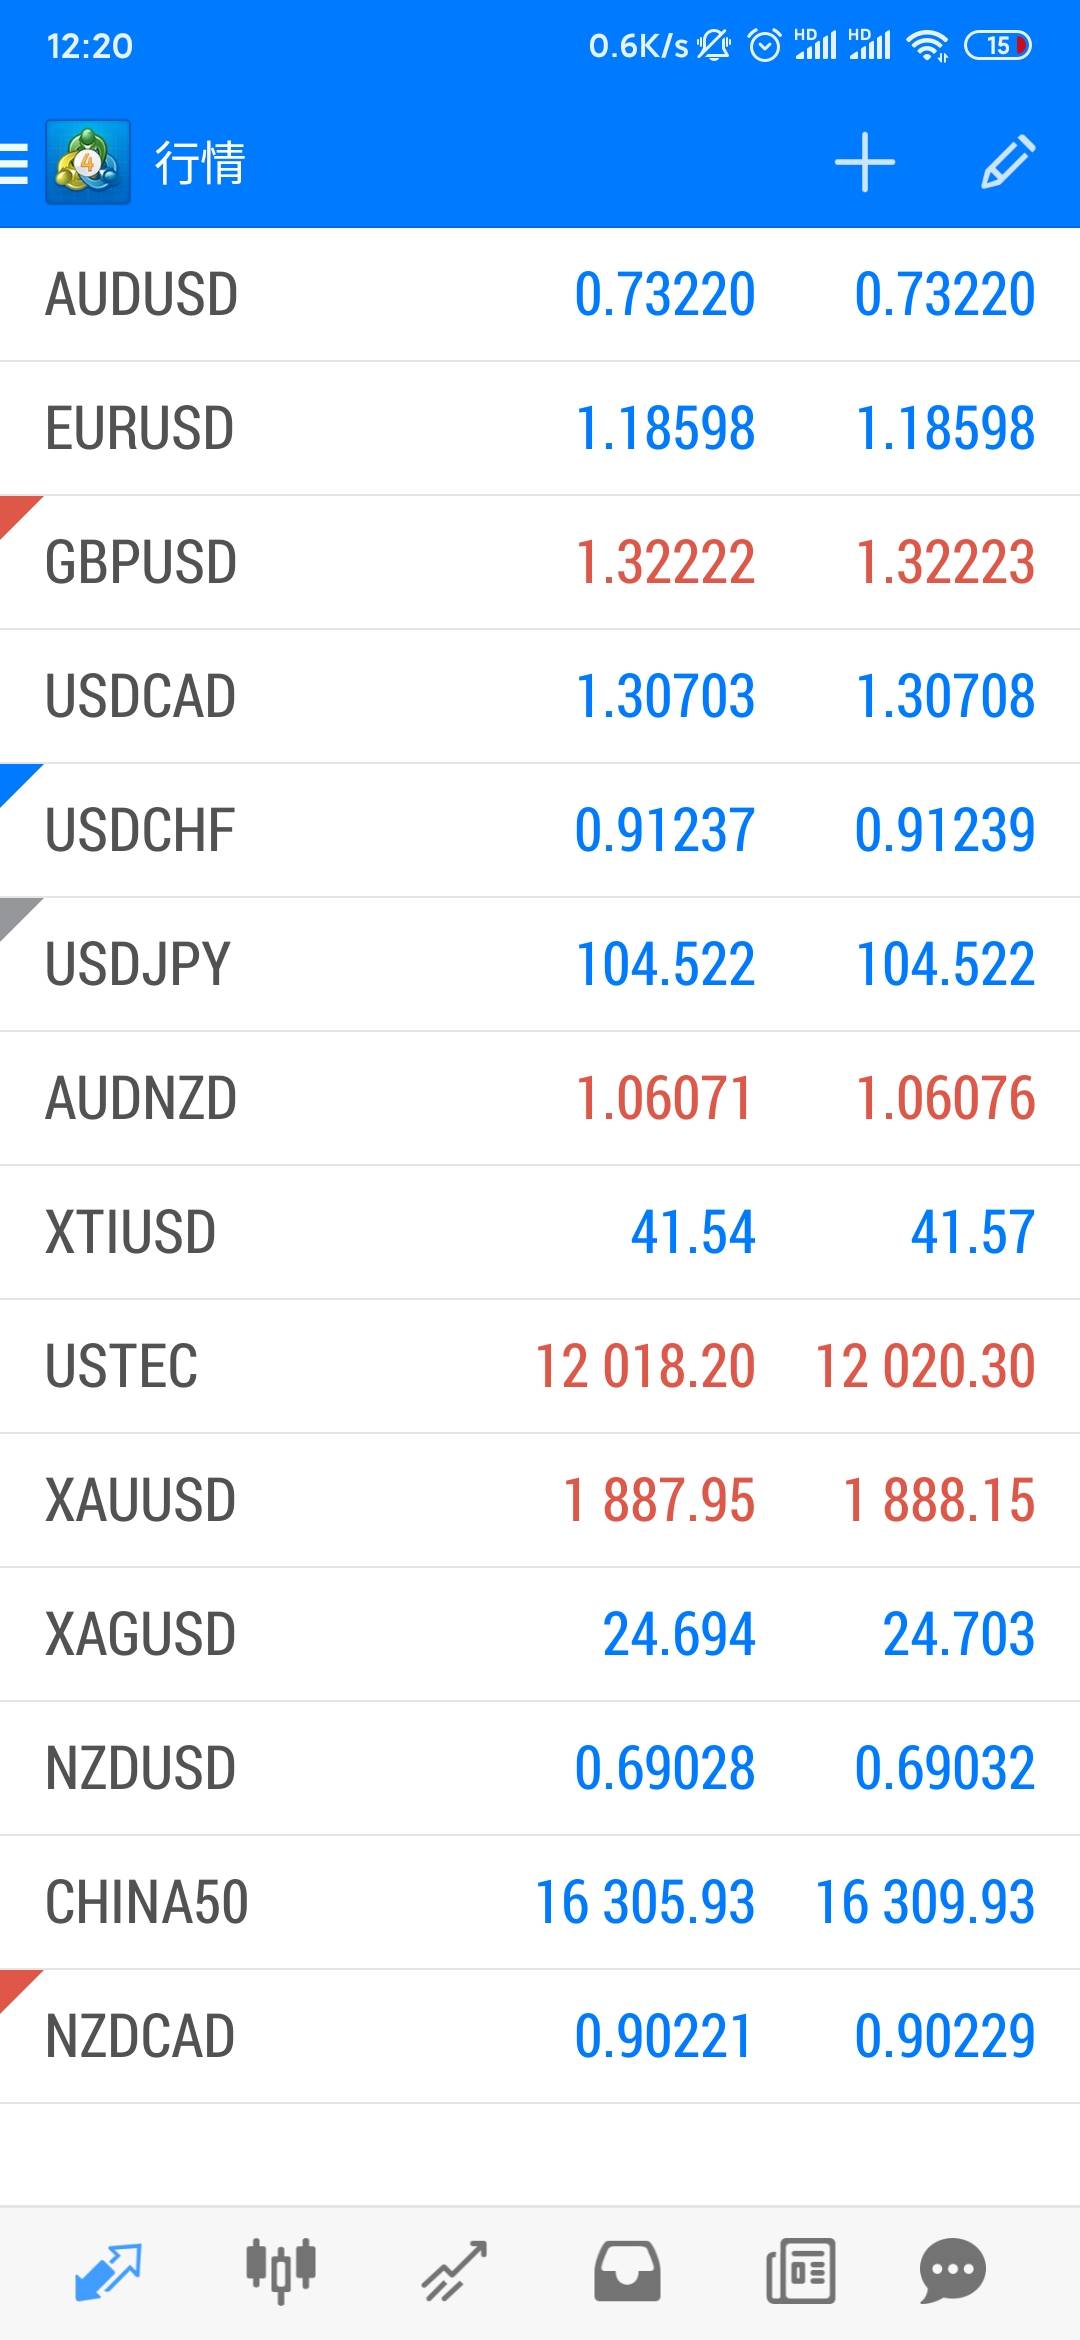Select USDJPY bid price 104.522
The height and width of the screenshot is (2340, 1080).
pyautogui.click(x=665, y=965)
